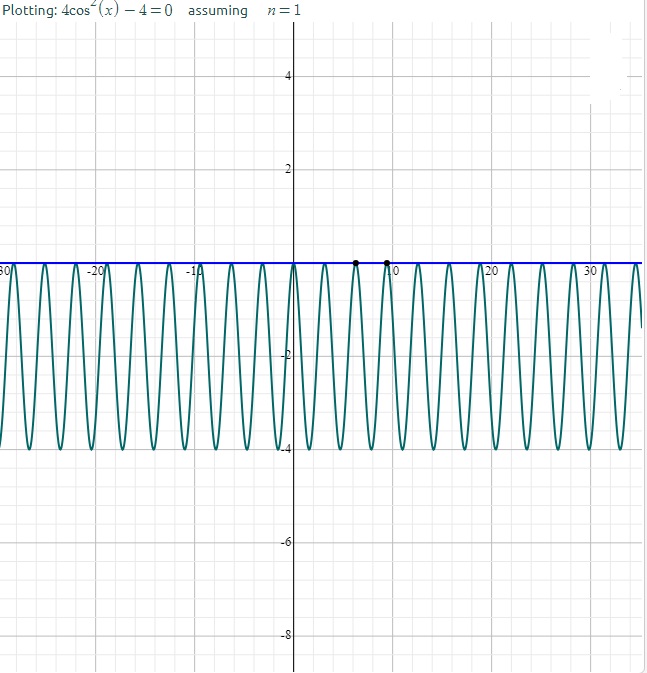Click the x-axis label -10
The width and height of the screenshot is (647, 673).
pos(196,271)
